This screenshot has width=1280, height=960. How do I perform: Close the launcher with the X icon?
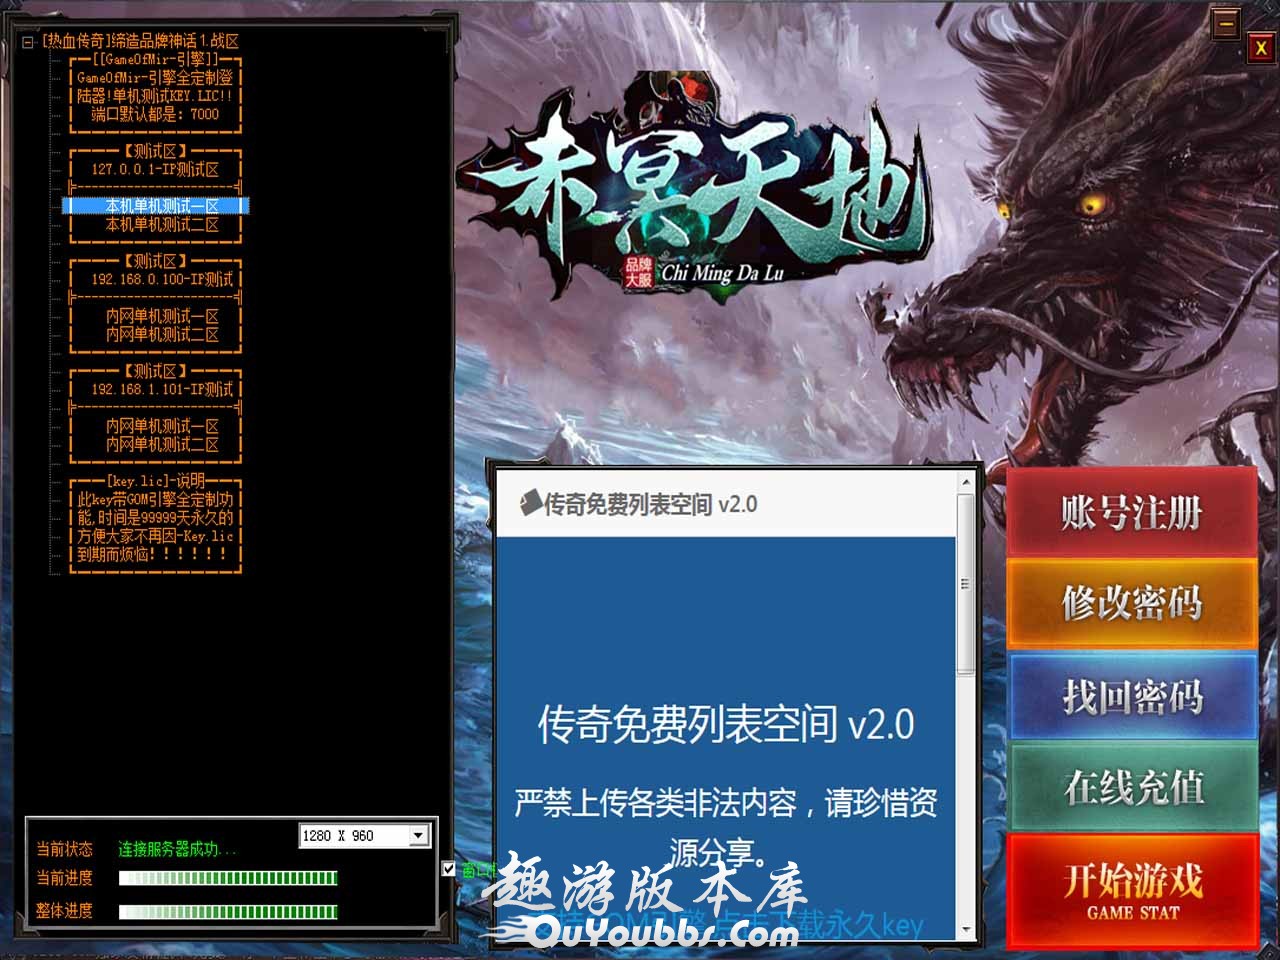click(1260, 47)
